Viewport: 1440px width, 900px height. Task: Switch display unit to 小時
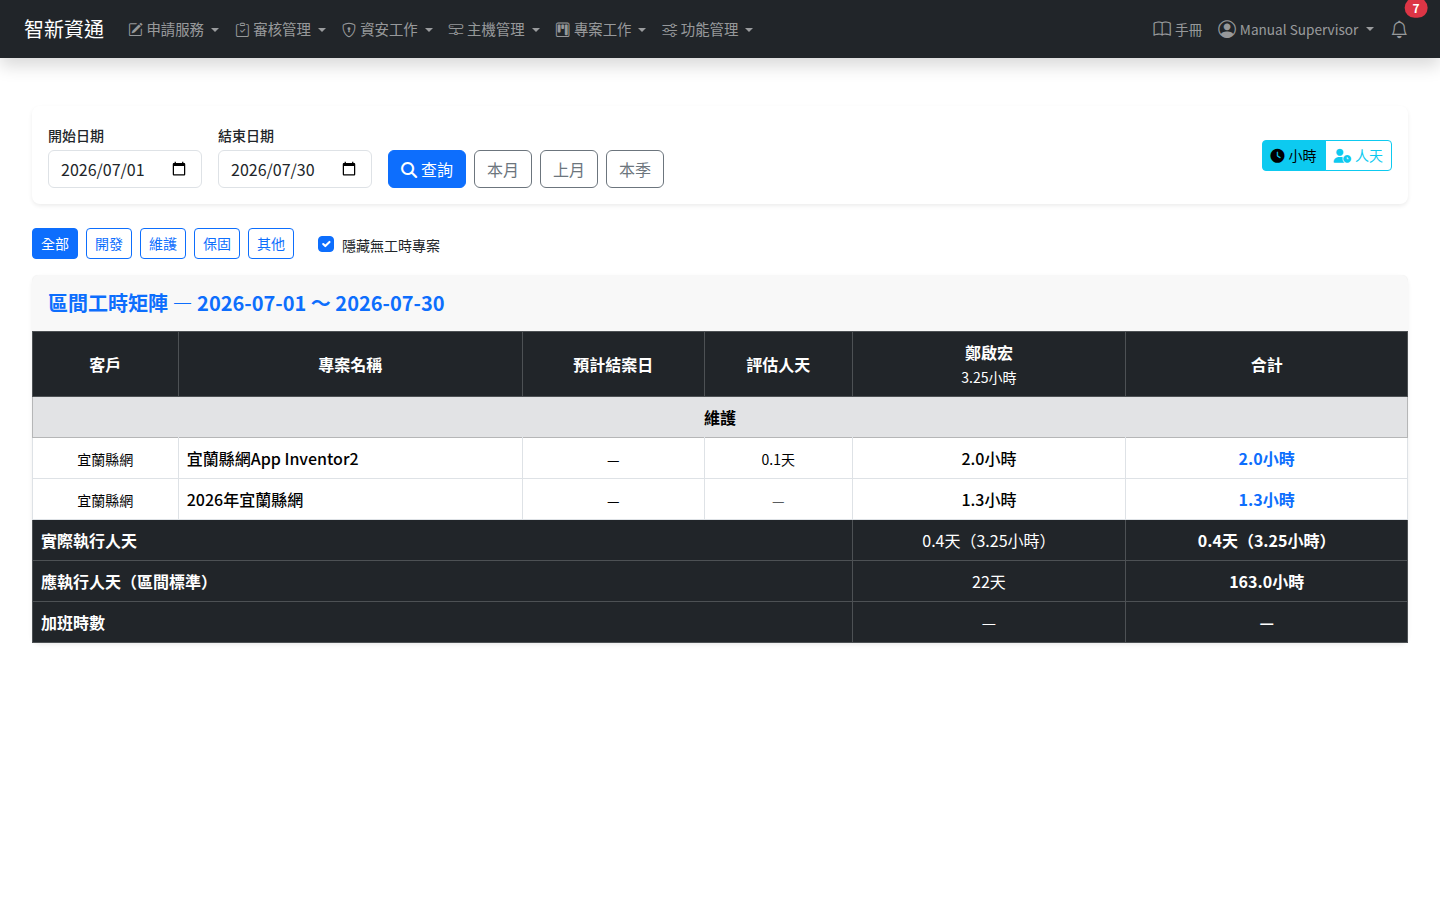pyautogui.click(x=1294, y=156)
